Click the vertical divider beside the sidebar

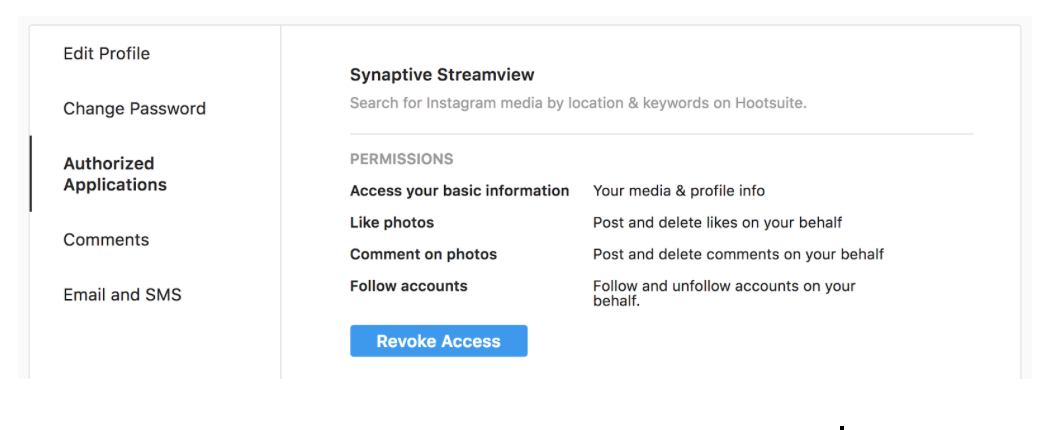tap(281, 202)
